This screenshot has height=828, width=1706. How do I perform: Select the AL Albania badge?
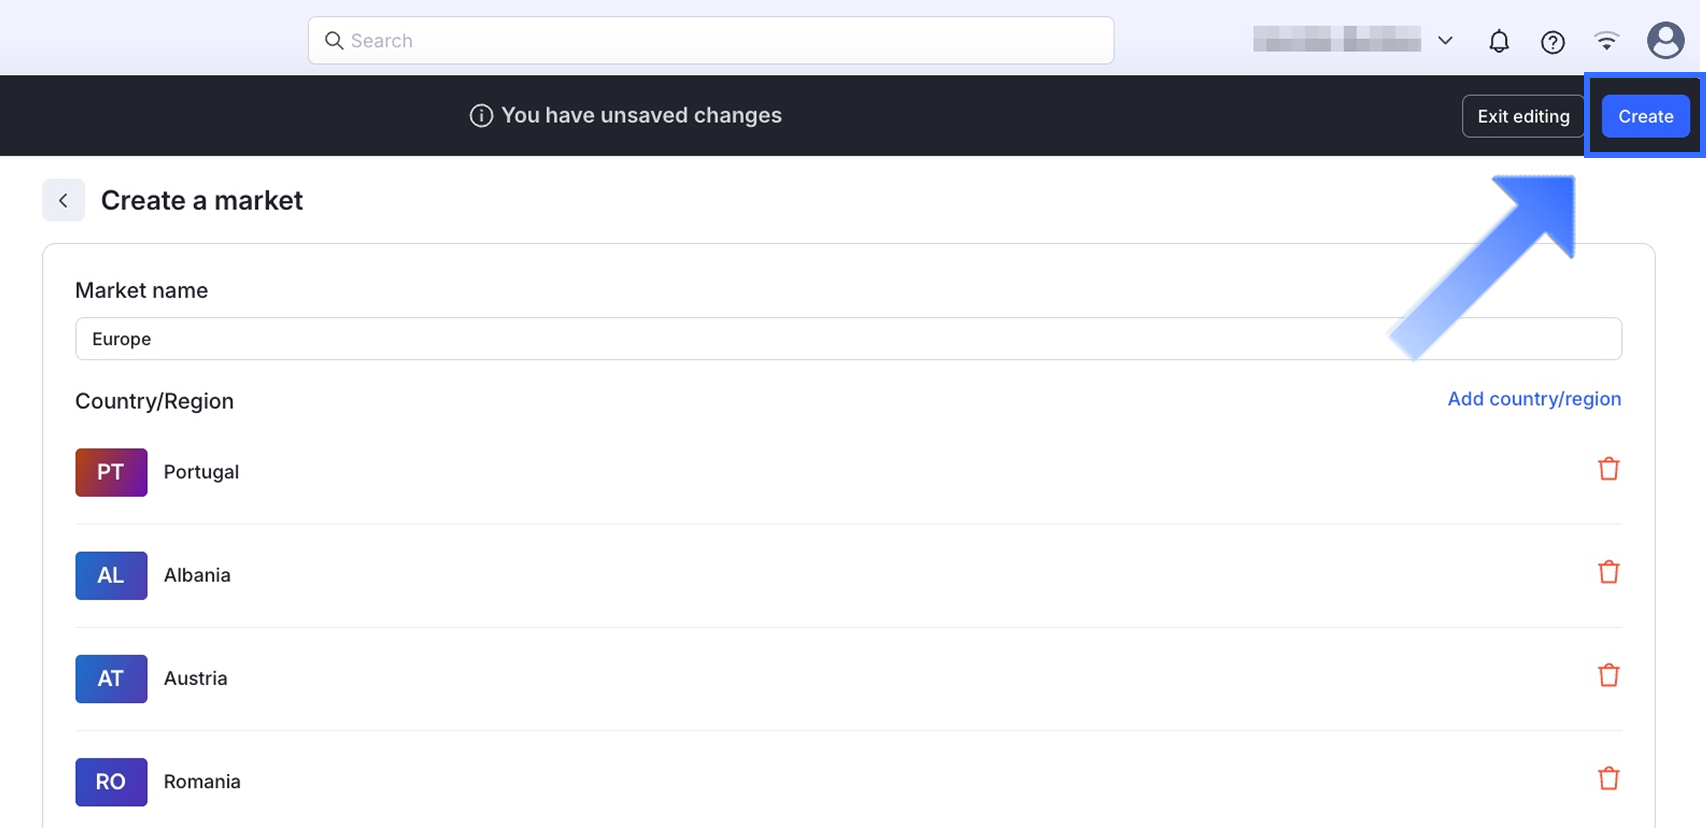(111, 576)
